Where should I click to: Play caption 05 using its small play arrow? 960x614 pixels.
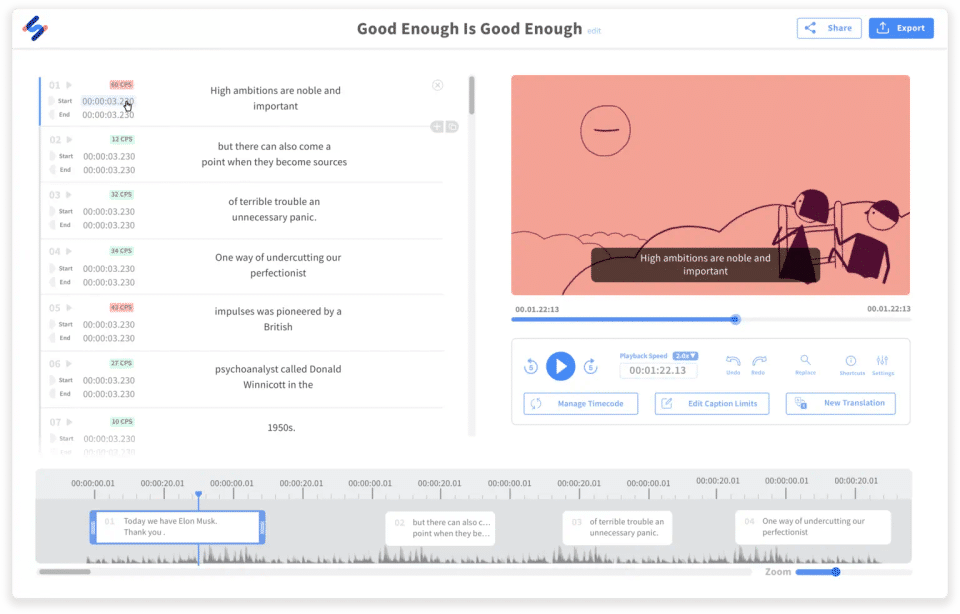point(69,307)
